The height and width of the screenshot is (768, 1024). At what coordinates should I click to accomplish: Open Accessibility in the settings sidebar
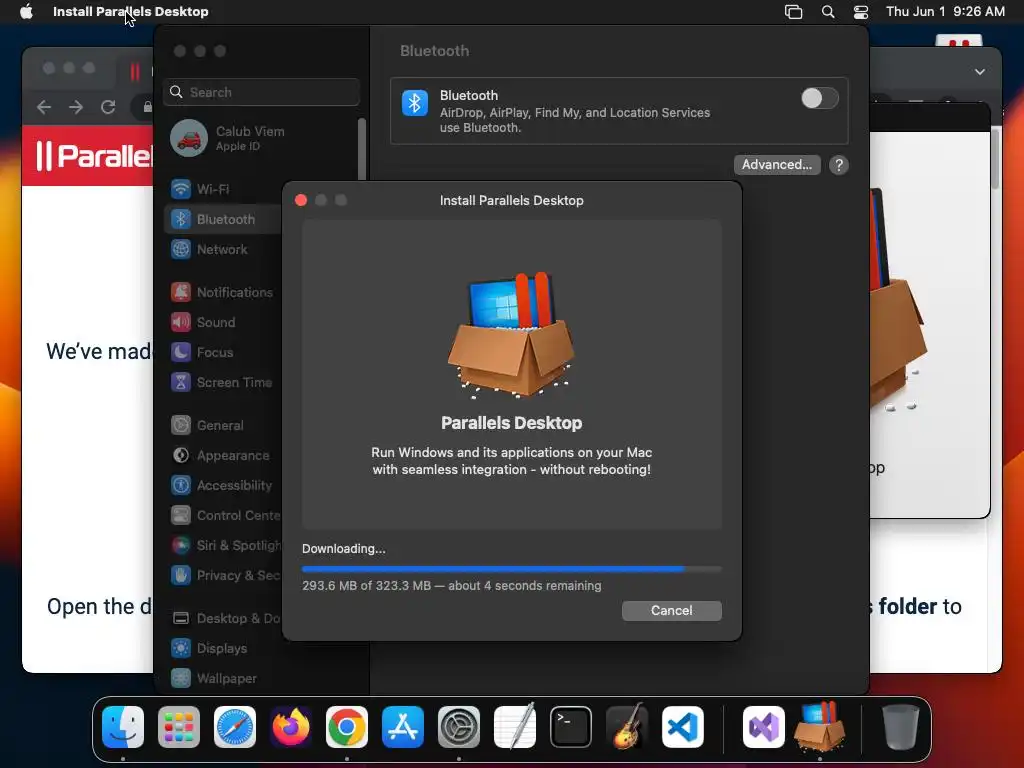click(223, 485)
